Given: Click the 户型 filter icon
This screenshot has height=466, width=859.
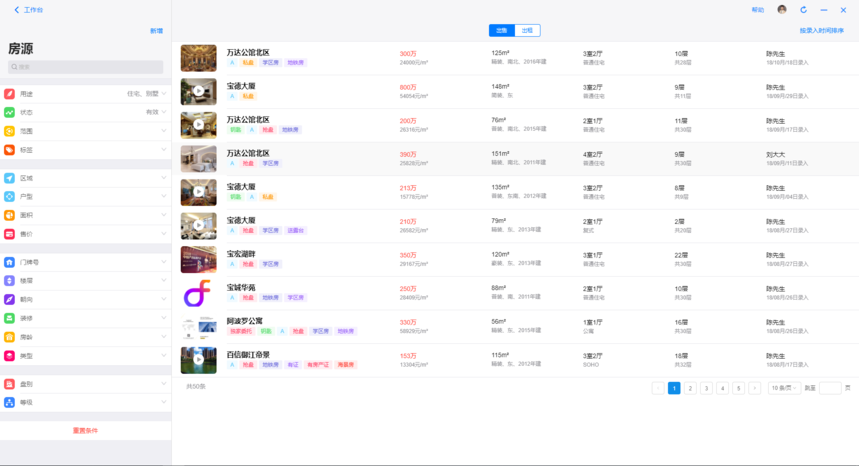Looking at the screenshot, I should point(9,197).
